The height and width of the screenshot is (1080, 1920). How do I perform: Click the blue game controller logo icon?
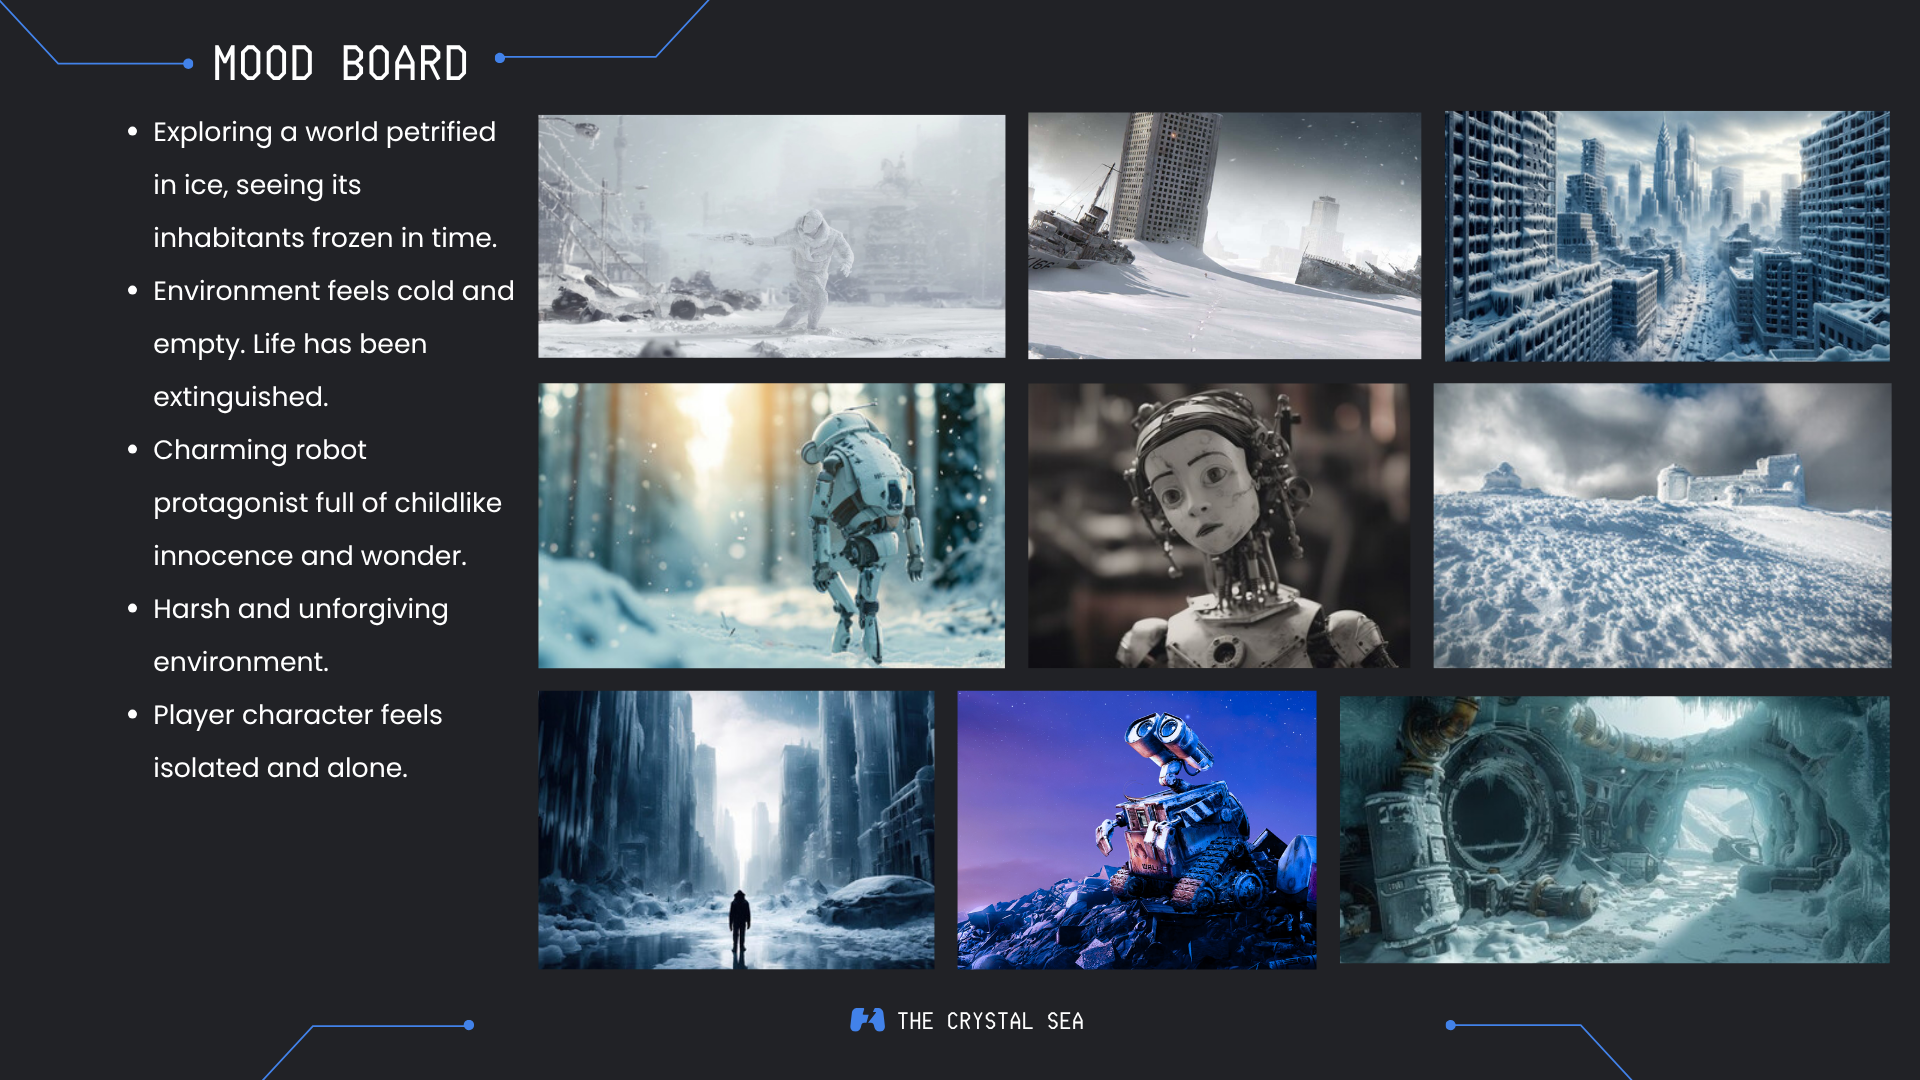pyautogui.click(x=867, y=1020)
